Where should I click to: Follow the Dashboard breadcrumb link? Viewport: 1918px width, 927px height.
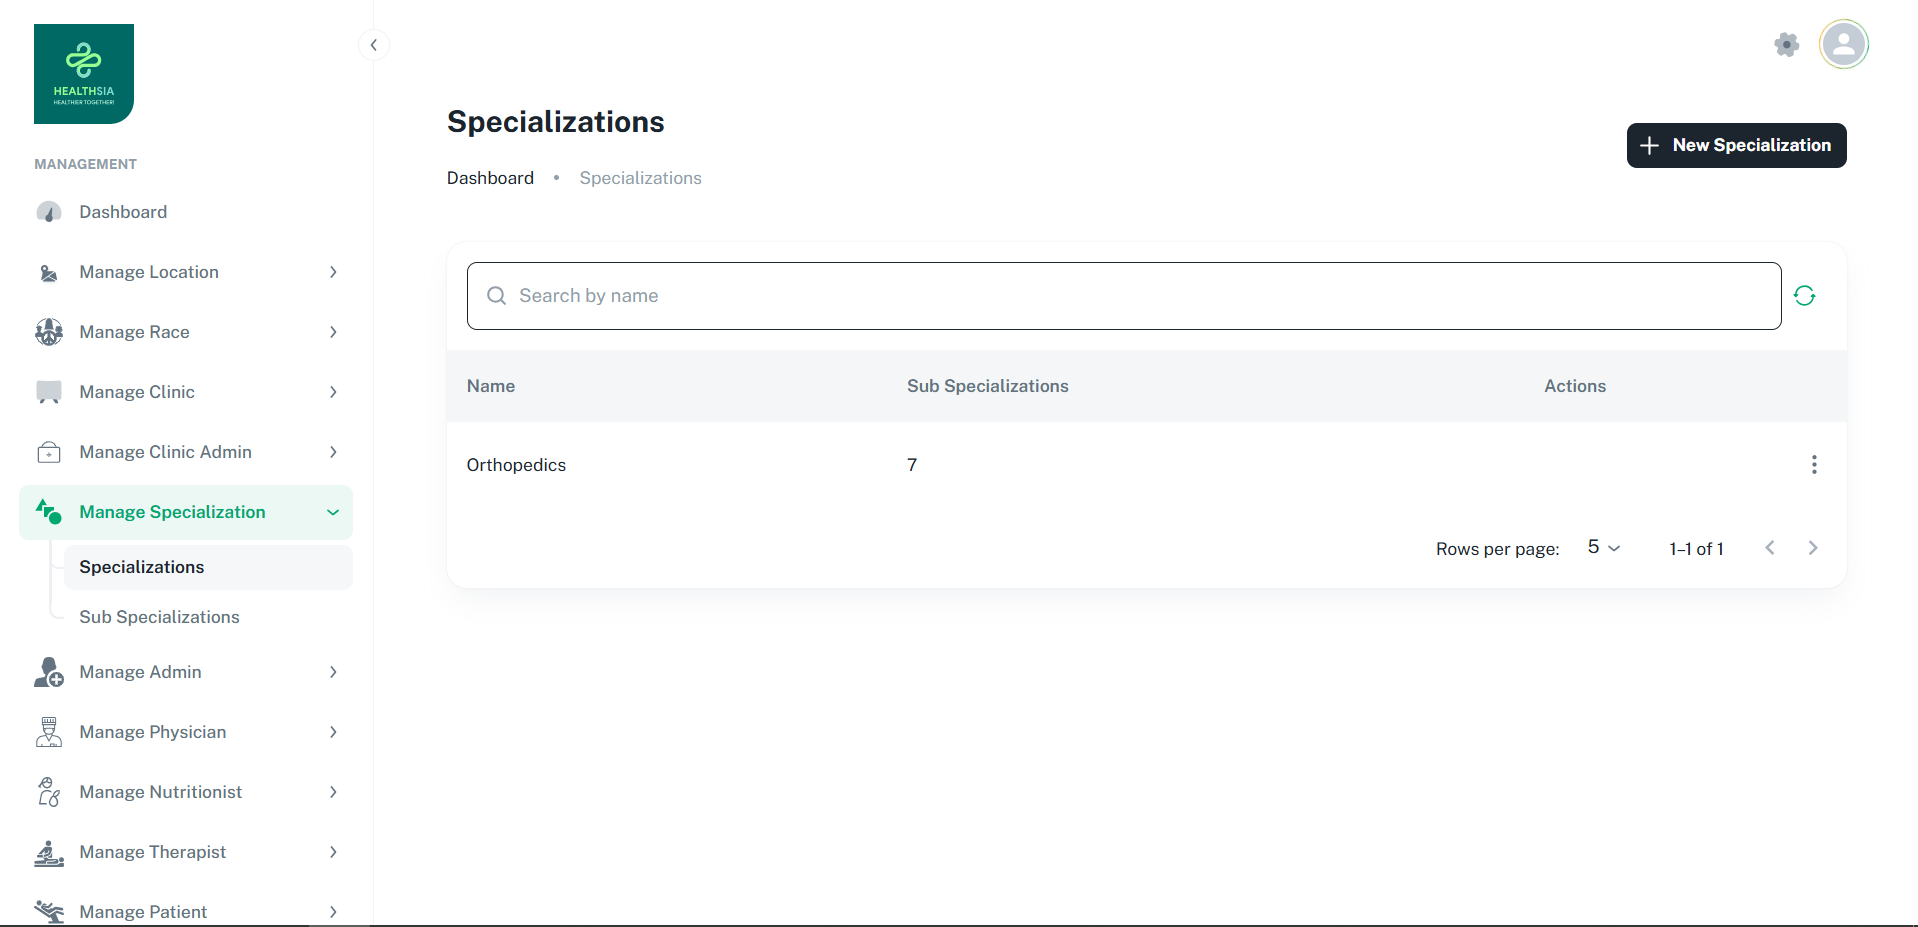point(490,178)
